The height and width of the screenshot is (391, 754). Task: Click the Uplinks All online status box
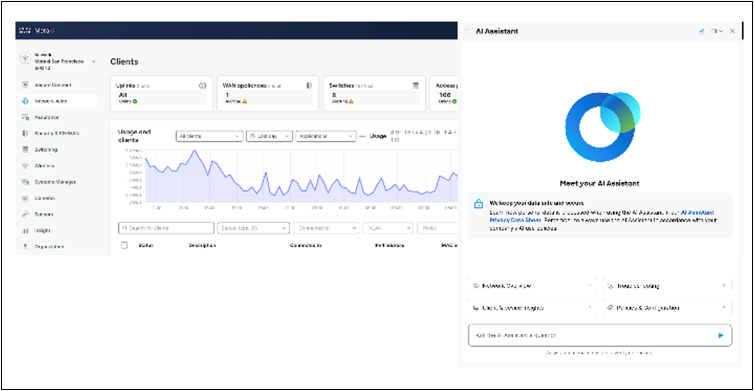(162, 98)
